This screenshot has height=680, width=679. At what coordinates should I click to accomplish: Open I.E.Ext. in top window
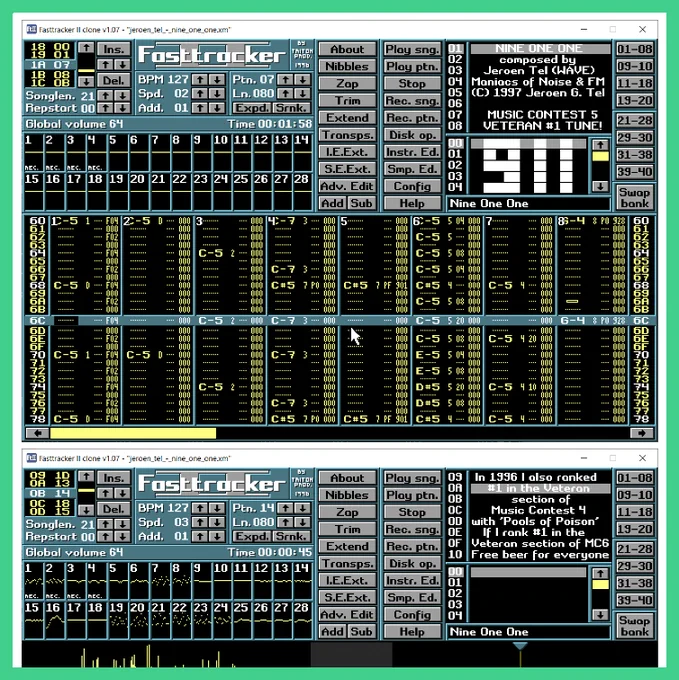click(x=347, y=152)
